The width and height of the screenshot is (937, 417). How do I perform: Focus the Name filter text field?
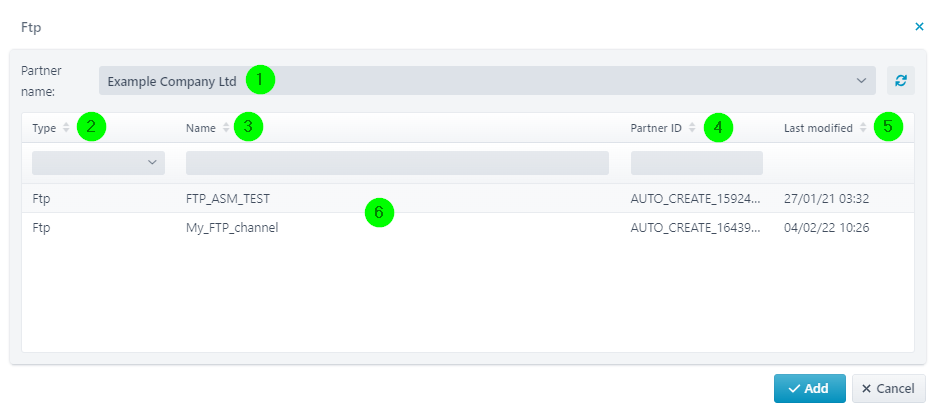coord(397,162)
